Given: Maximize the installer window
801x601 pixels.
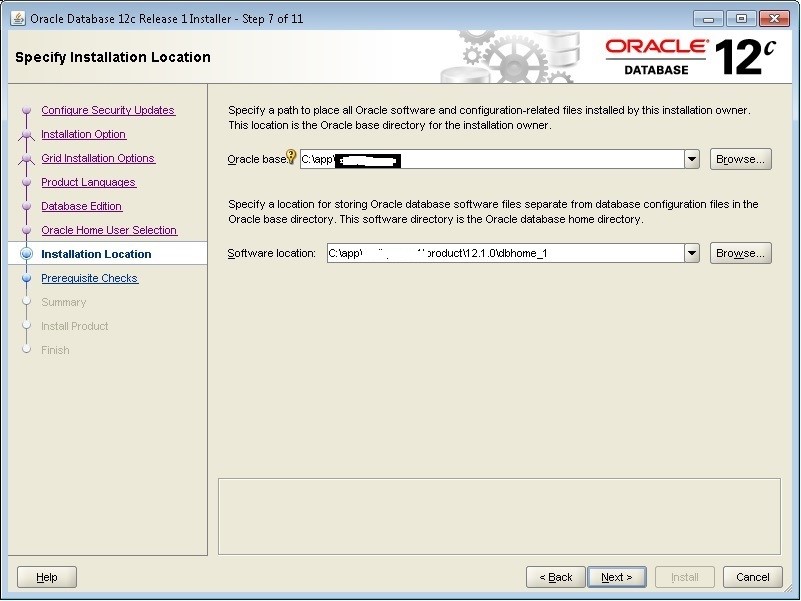Looking at the screenshot, I should point(741,19).
